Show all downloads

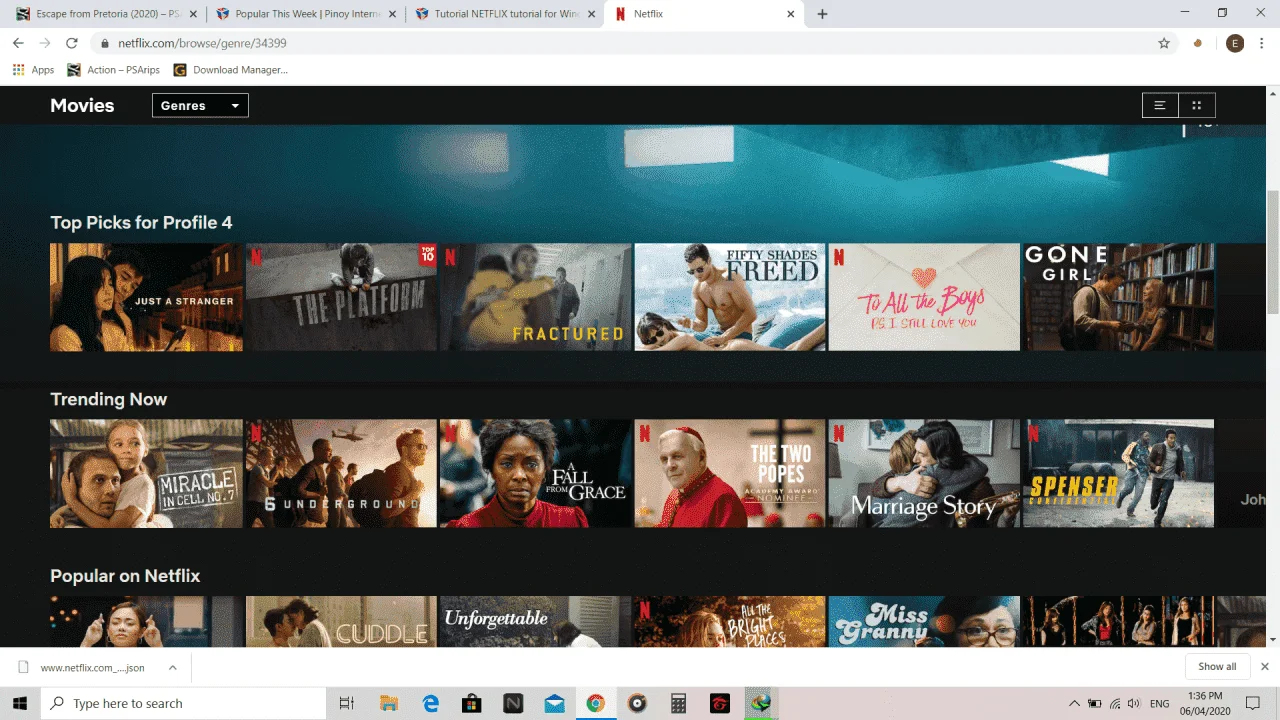(1217, 667)
